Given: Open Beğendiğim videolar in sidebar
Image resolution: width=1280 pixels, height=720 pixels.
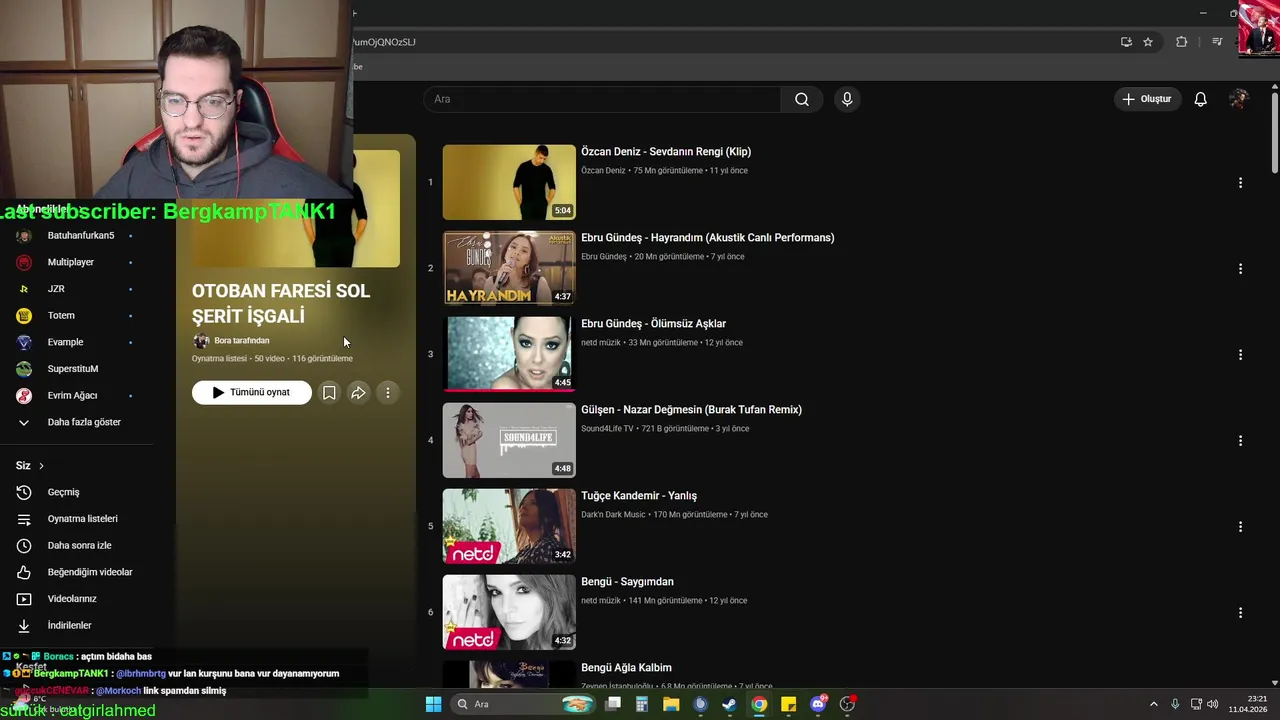Looking at the screenshot, I should tap(88, 572).
